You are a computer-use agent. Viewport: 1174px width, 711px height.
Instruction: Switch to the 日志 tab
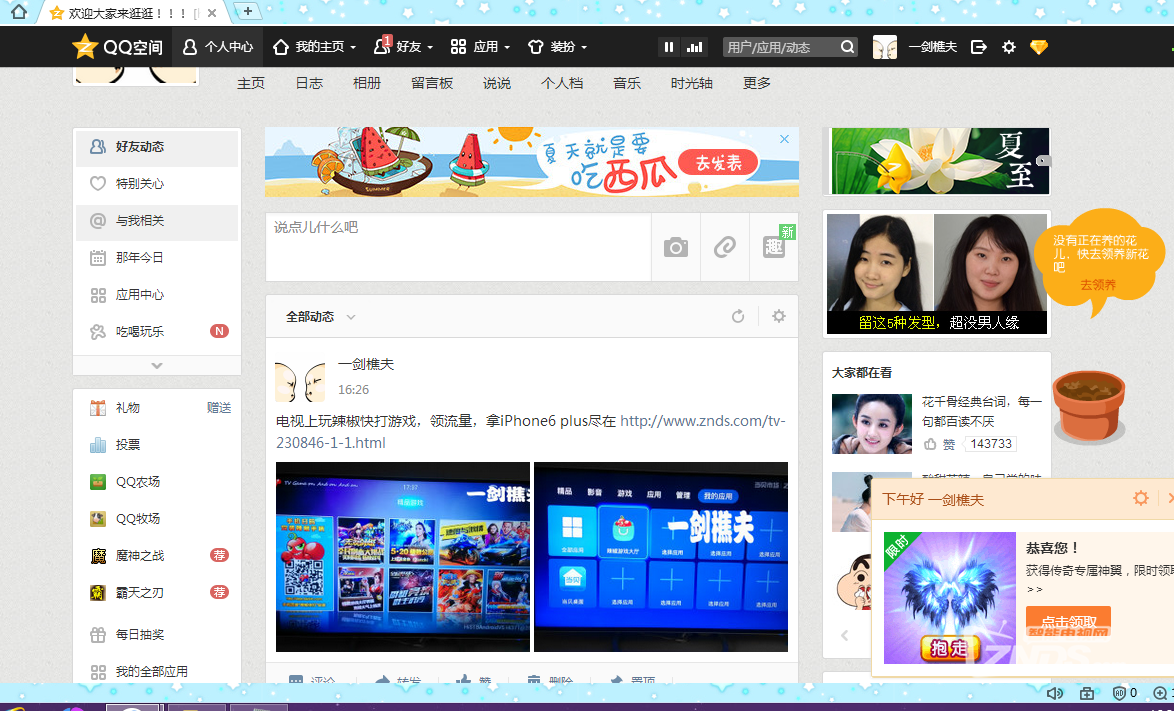(x=309, y=83)
